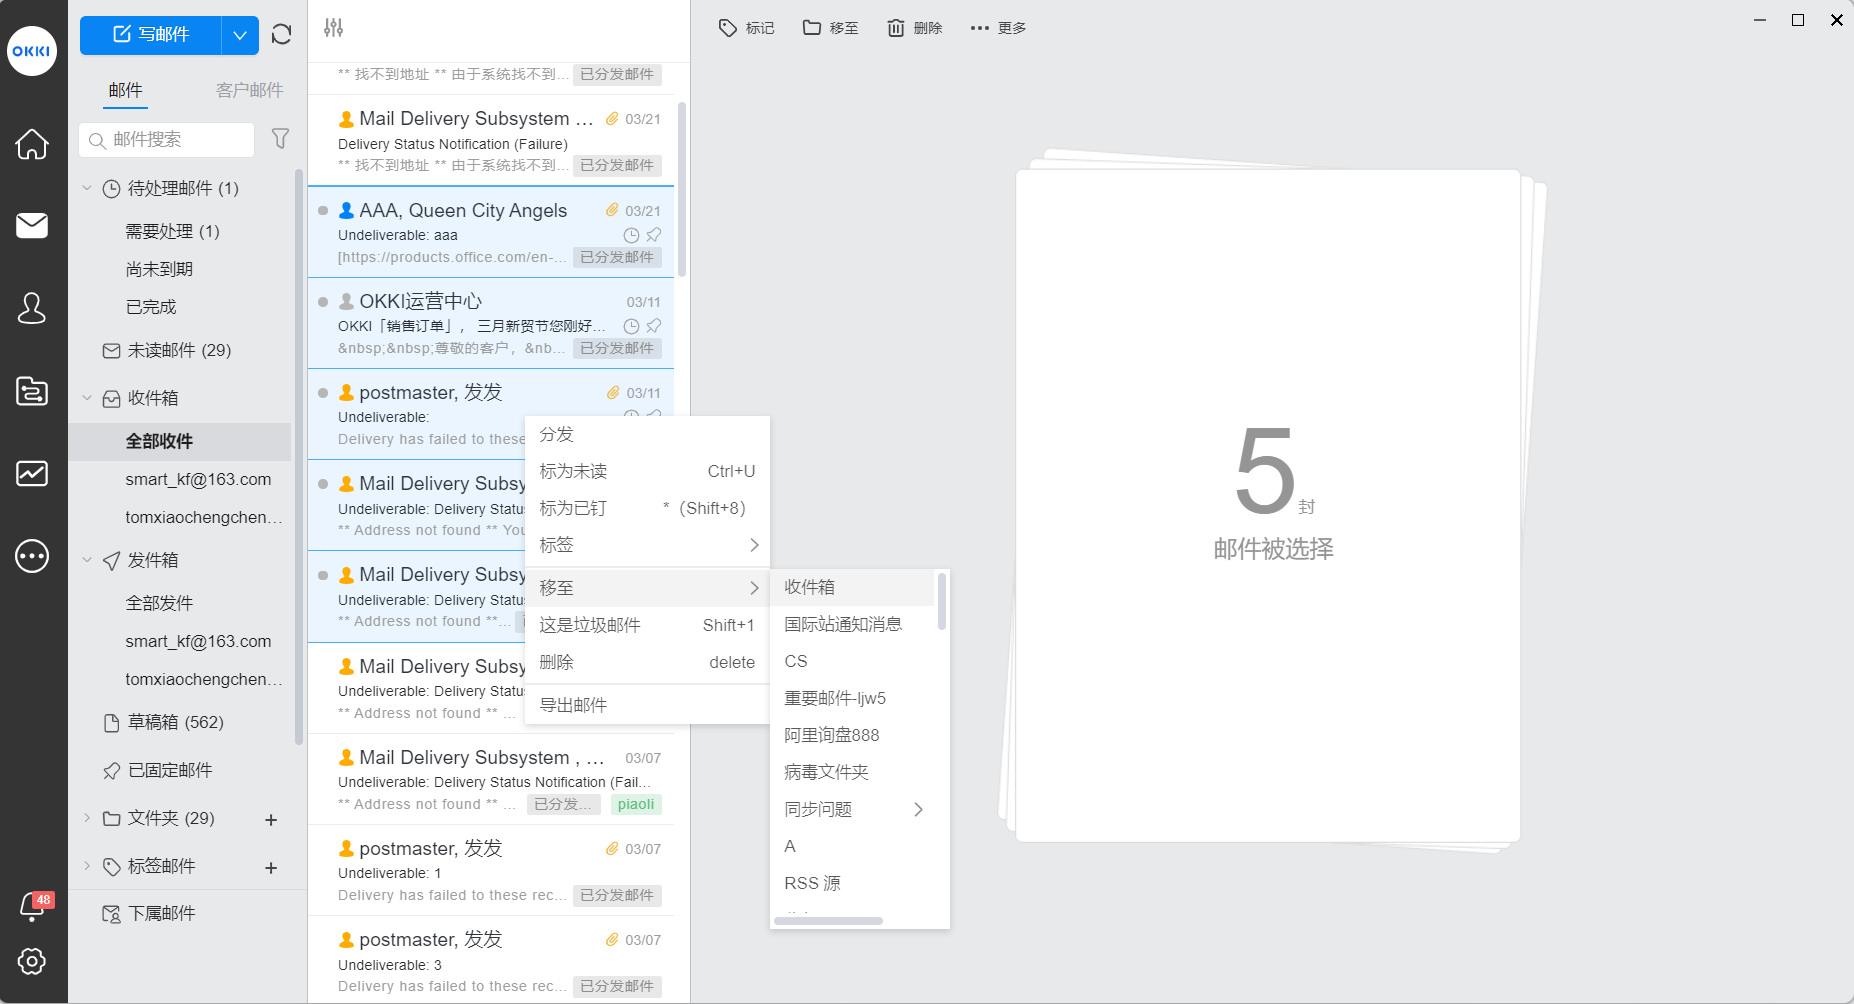The height and width of the screenshot is (1004, 1854).
Task: Collapse the 收件箱 tree node
Action: tap(87, 398)
